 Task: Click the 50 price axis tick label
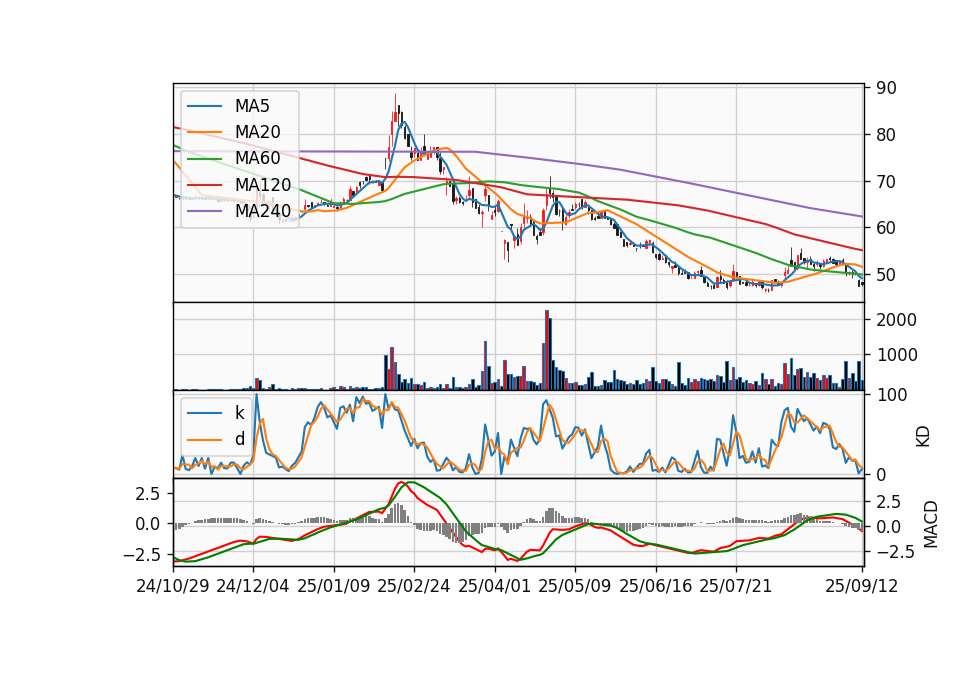[x=886, y=275]
